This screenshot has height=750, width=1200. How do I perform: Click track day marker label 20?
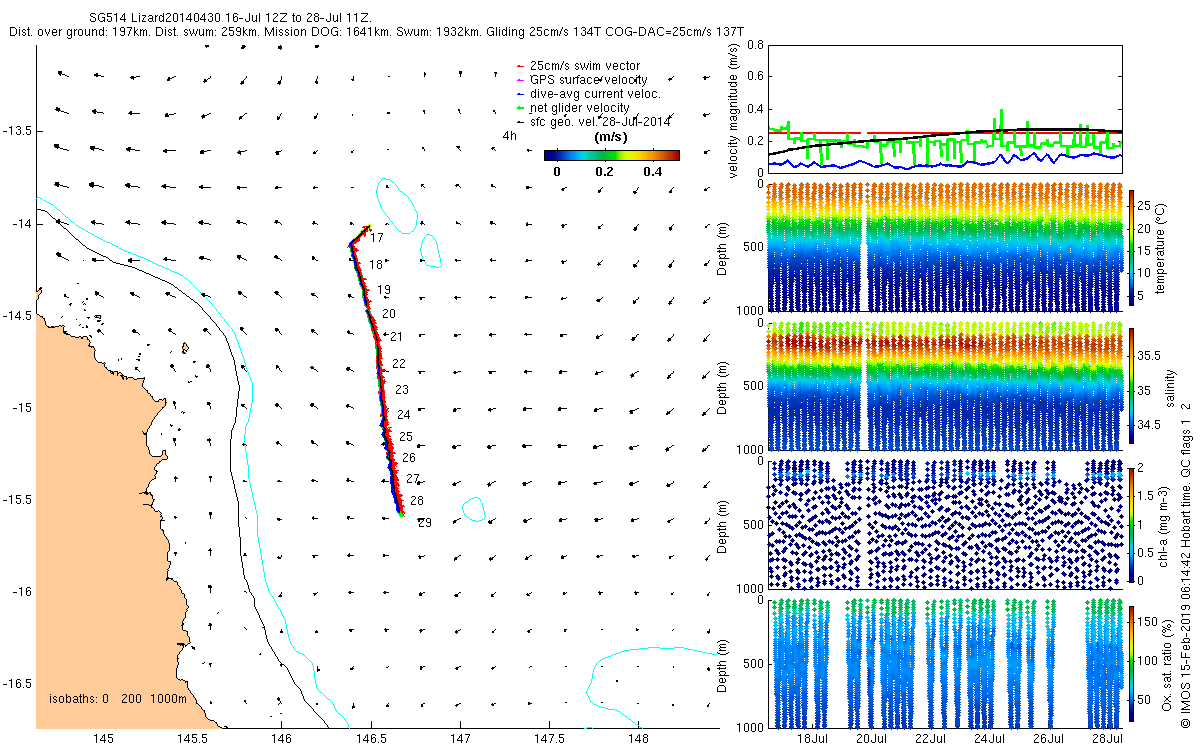tap(389, 314)
